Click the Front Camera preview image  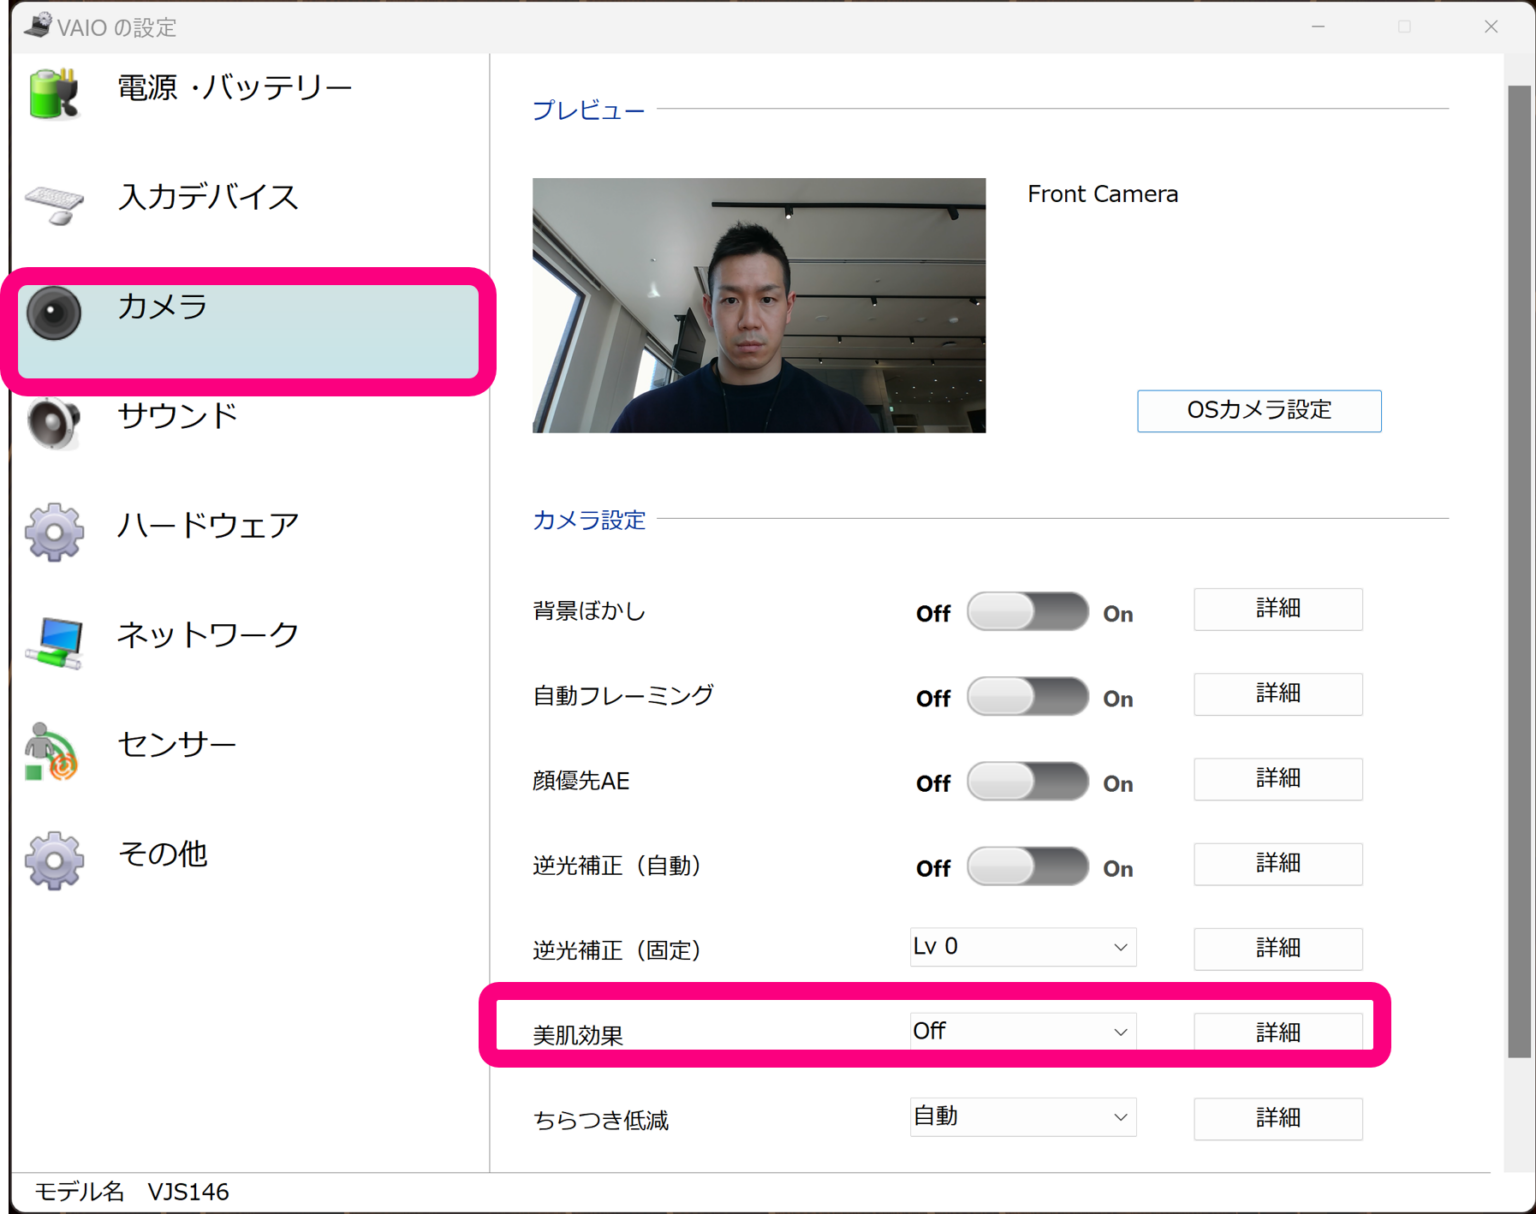(x=759, y=305)
